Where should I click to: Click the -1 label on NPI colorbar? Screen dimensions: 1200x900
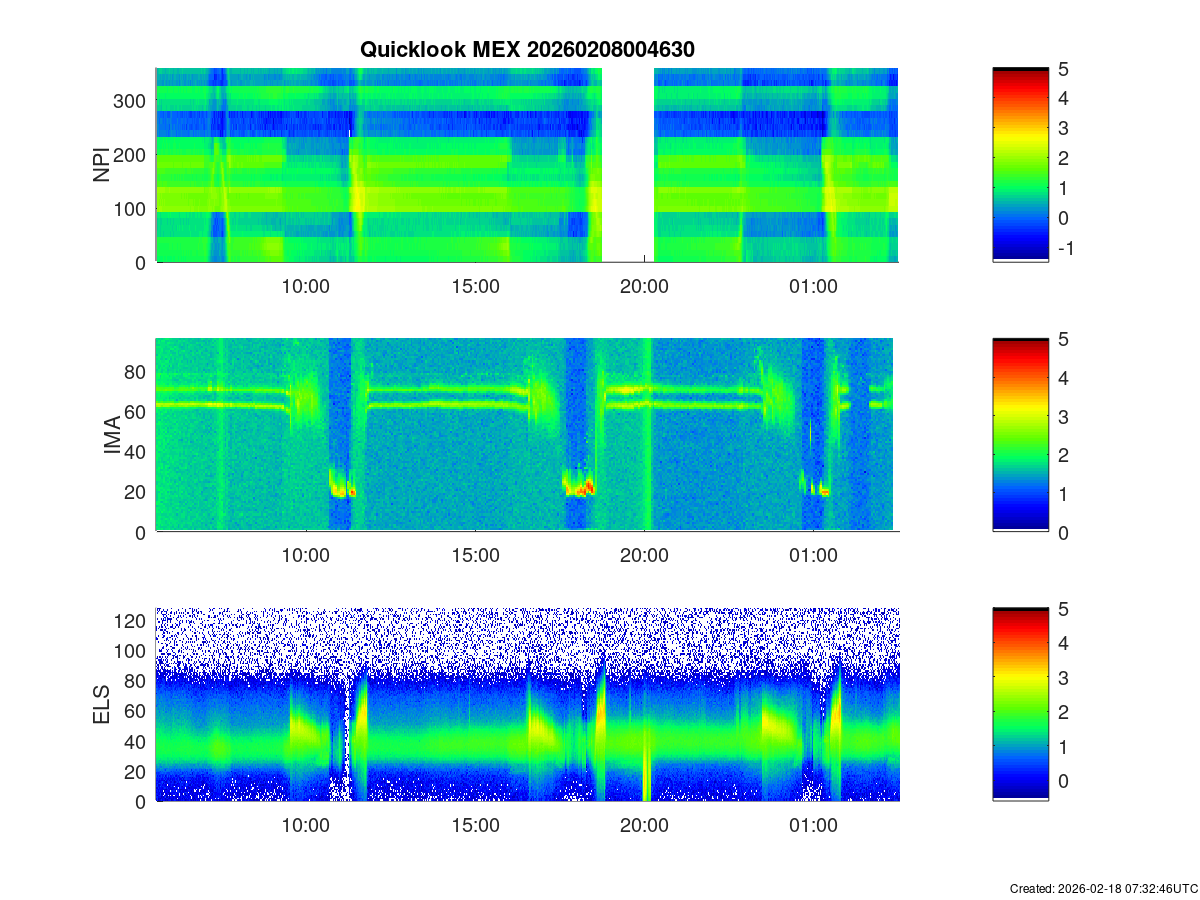click(1067, 249)
